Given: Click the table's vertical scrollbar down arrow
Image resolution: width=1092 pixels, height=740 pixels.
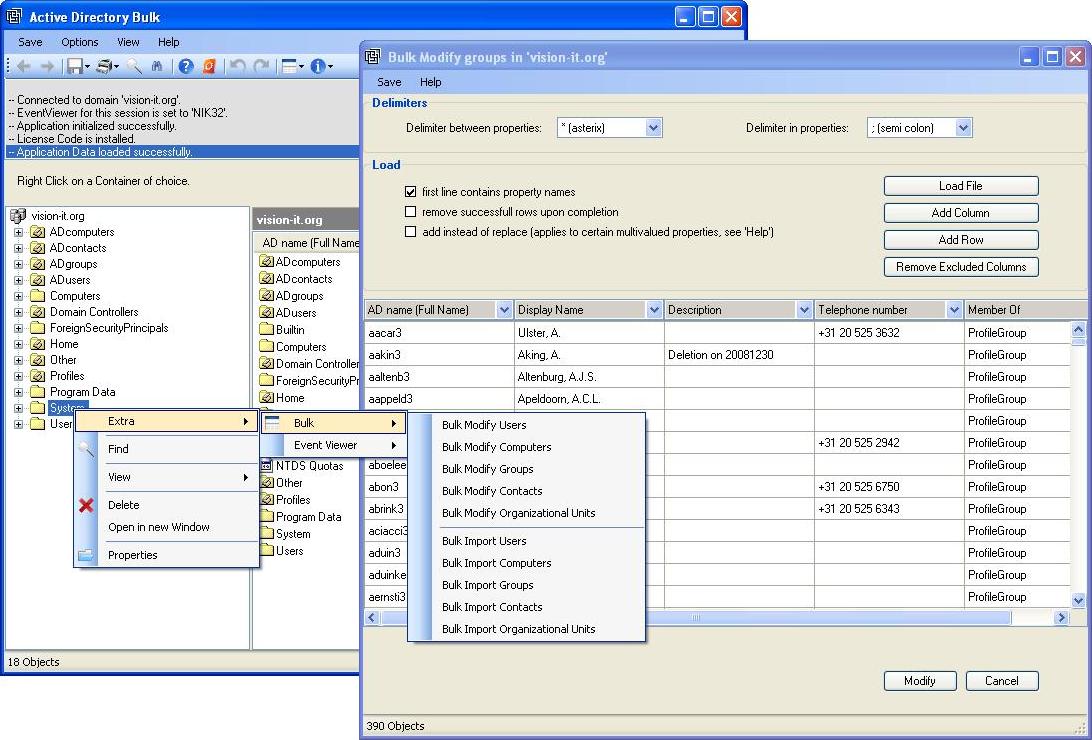Looking at the screenshot, I should [x=1078, y=600].
